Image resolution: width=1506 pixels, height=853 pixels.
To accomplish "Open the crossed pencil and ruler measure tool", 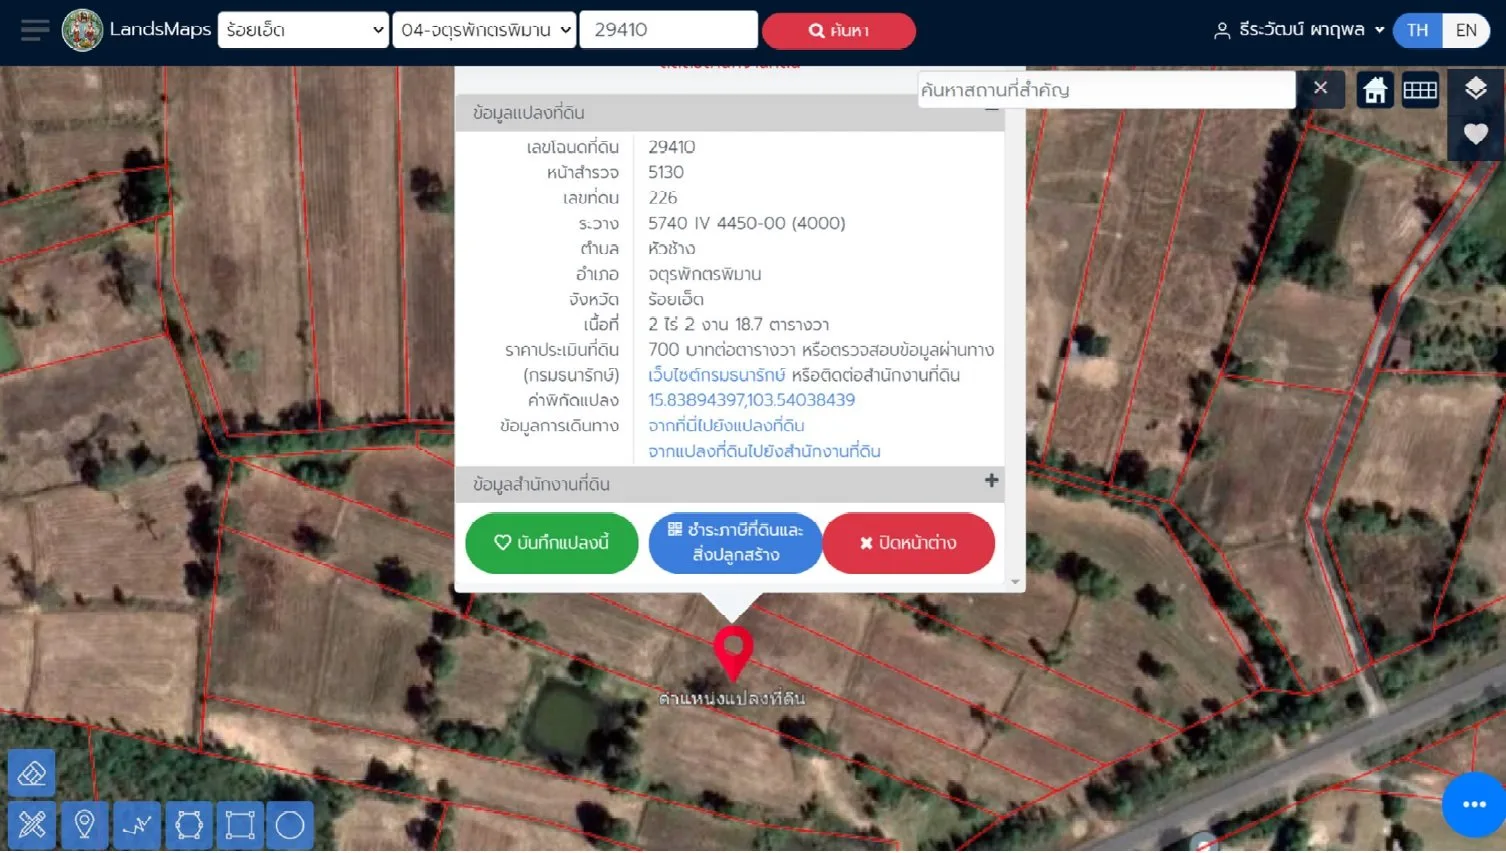I will click(32, 825).
